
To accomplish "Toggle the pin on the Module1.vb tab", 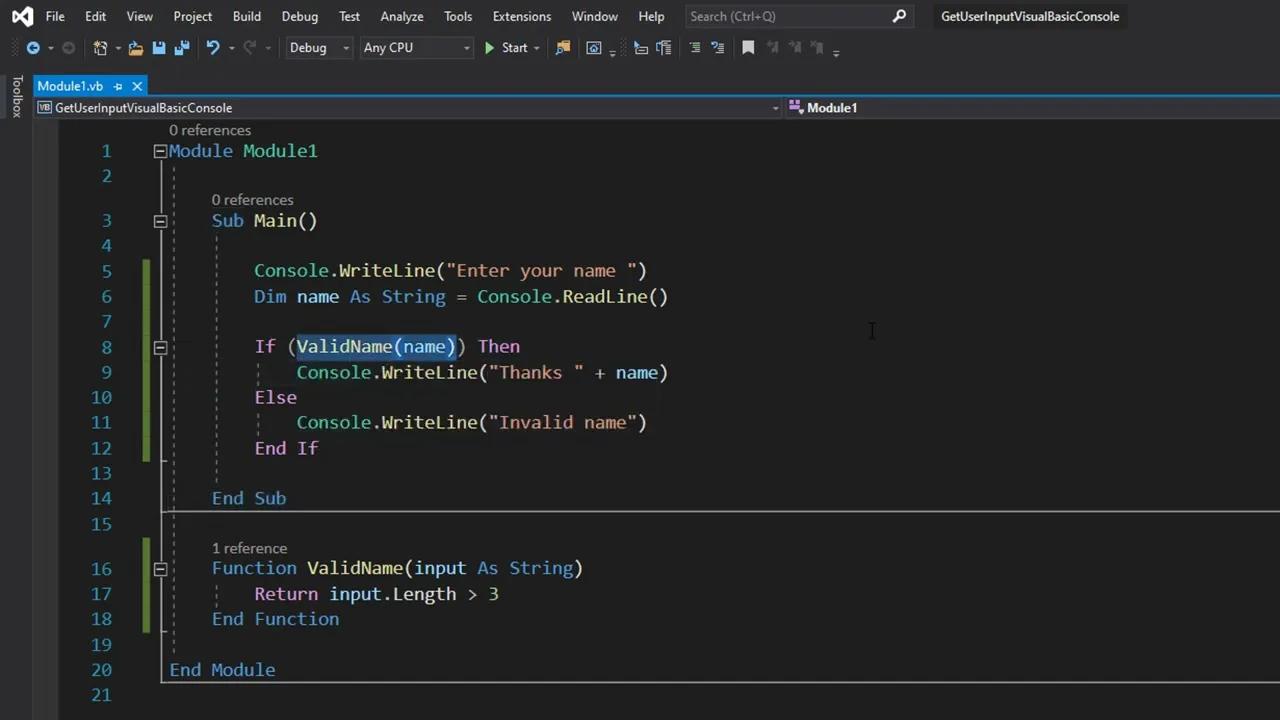I will [118, 86].
